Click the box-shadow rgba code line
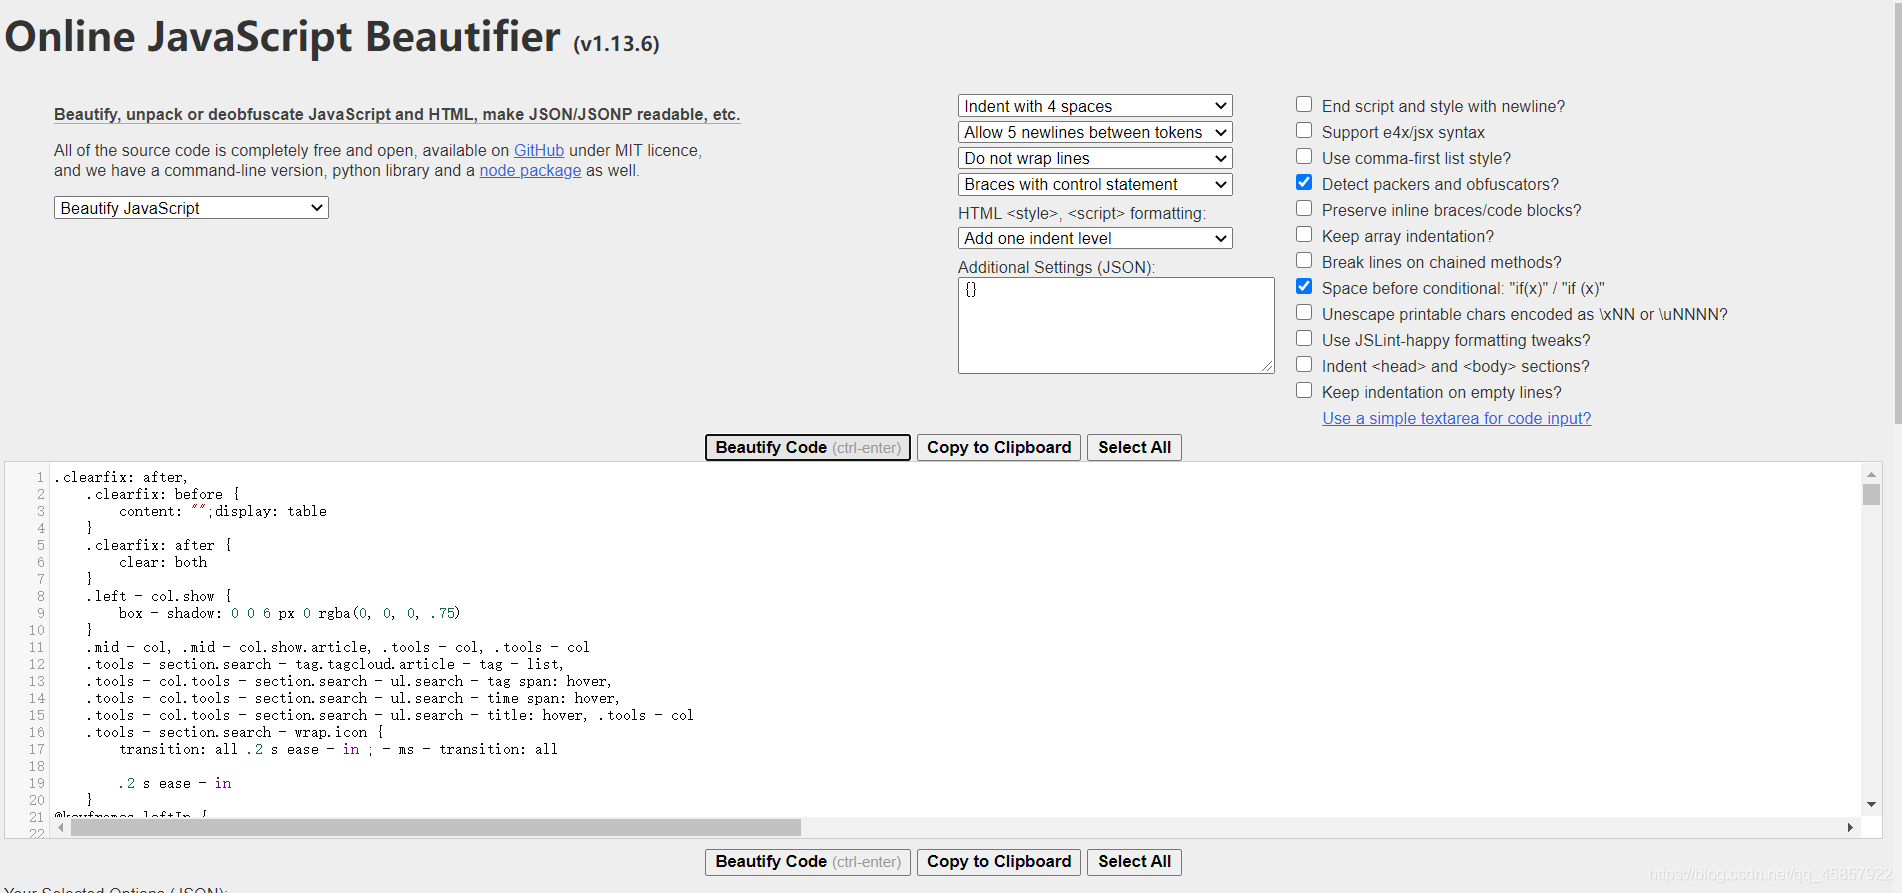1902x893 pixels. [x=289, y=613]
